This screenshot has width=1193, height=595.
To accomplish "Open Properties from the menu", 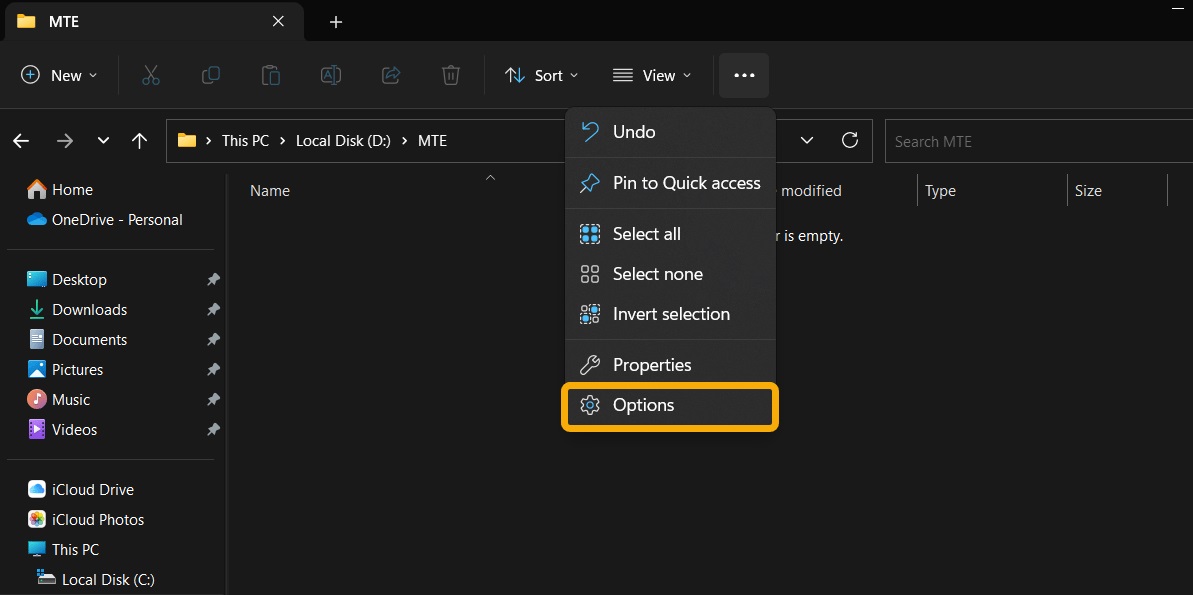I will [x=653, y=364].
